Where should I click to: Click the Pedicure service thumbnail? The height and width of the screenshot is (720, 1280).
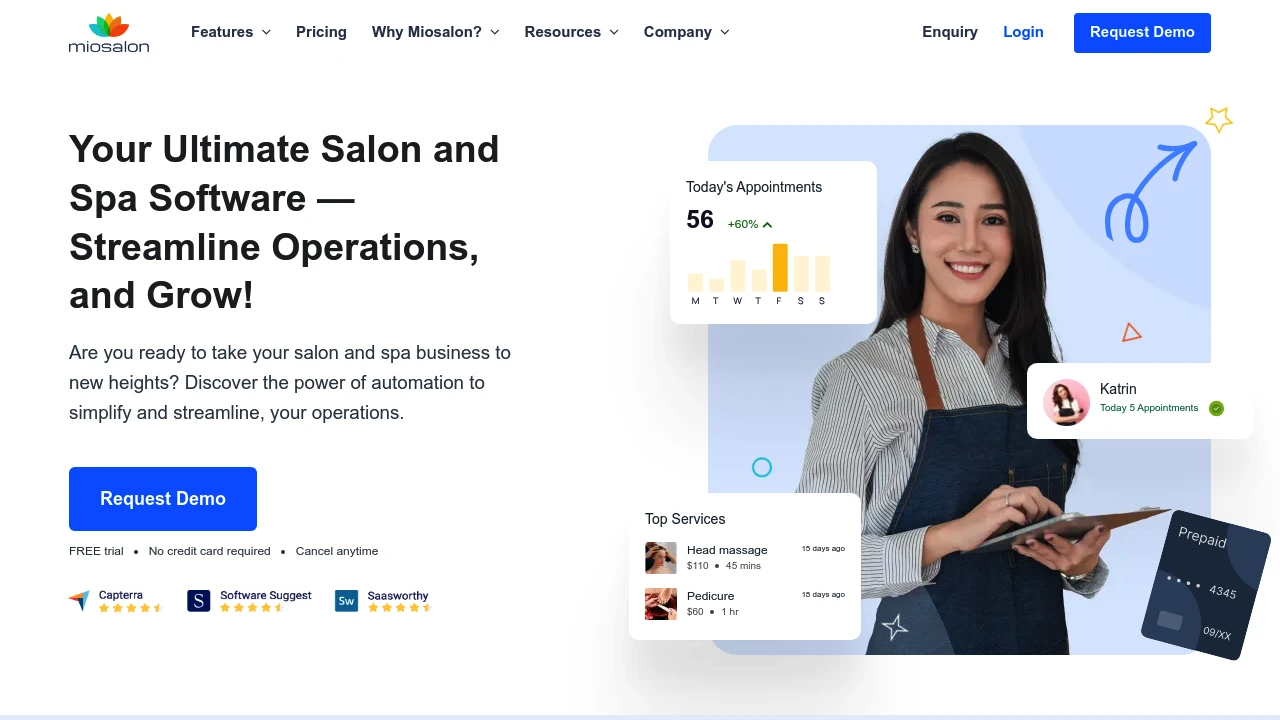click(660, 603)
